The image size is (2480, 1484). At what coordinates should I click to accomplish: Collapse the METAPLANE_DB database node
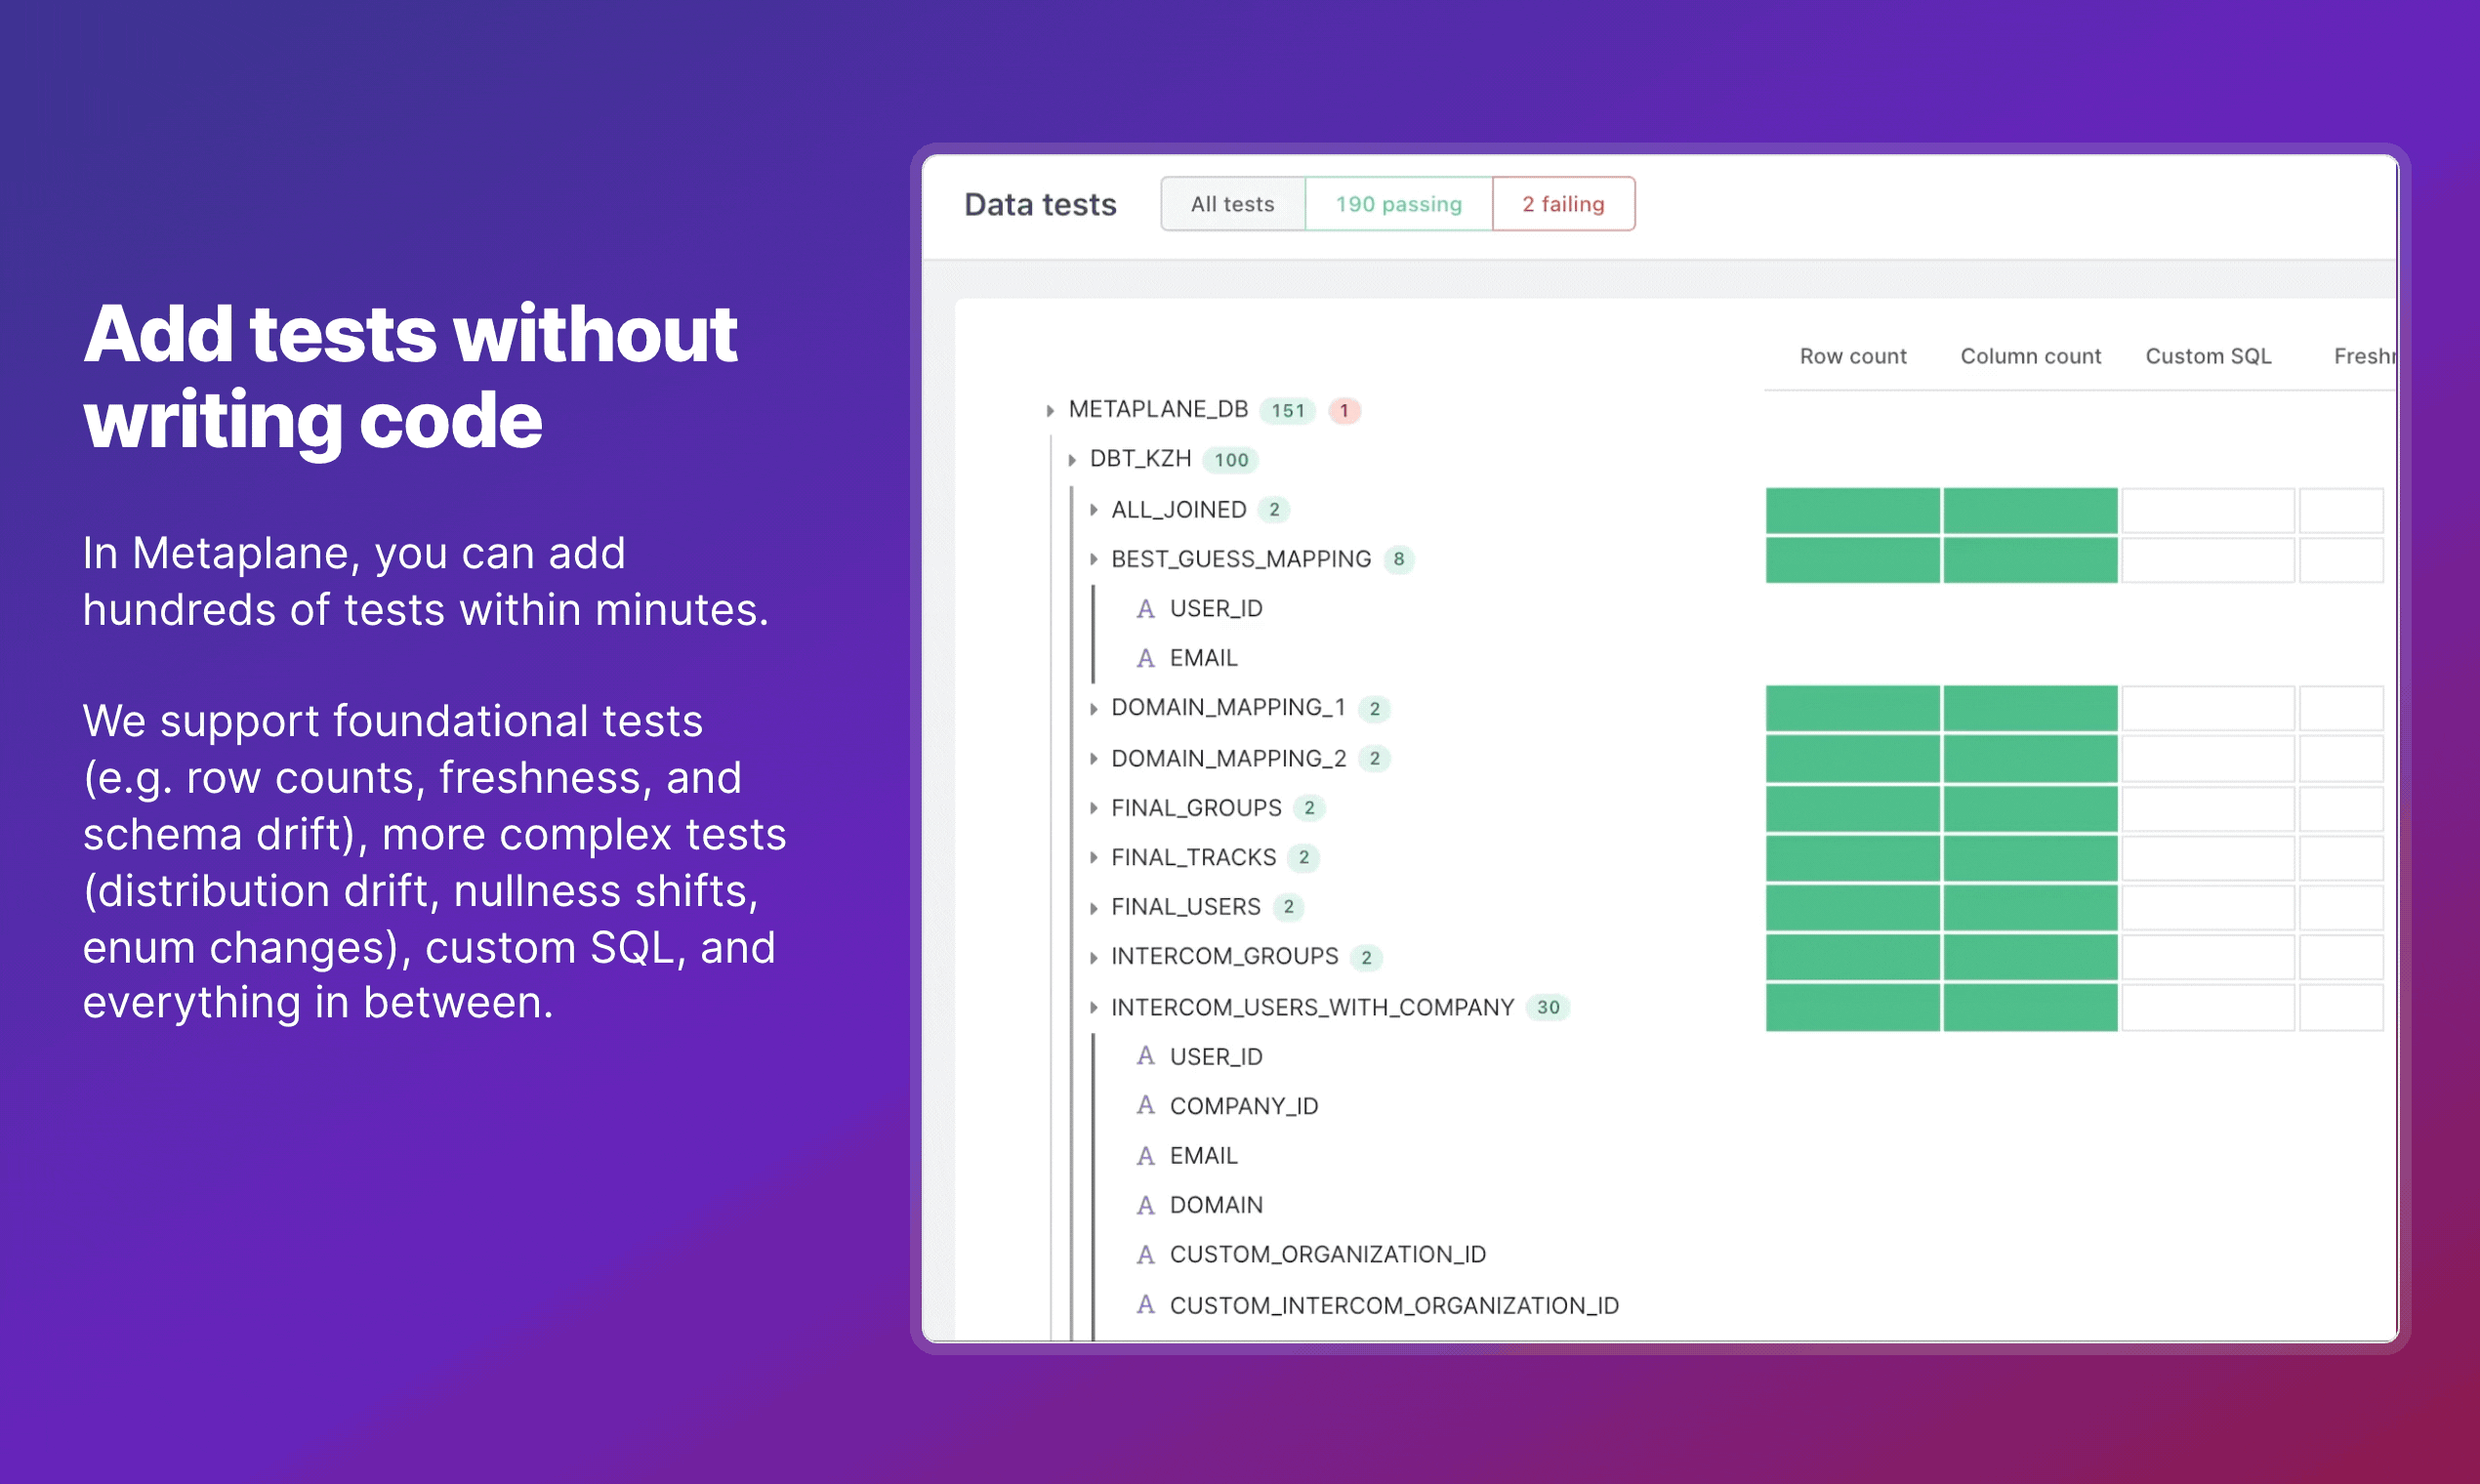[x=1050, y=410]
